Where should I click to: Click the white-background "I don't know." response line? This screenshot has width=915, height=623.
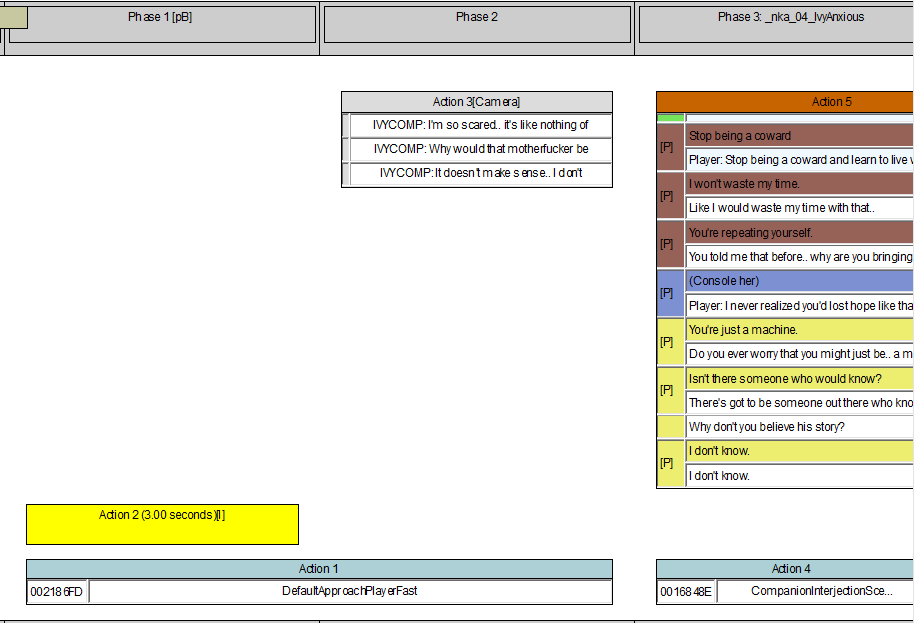tap(799, 476)
